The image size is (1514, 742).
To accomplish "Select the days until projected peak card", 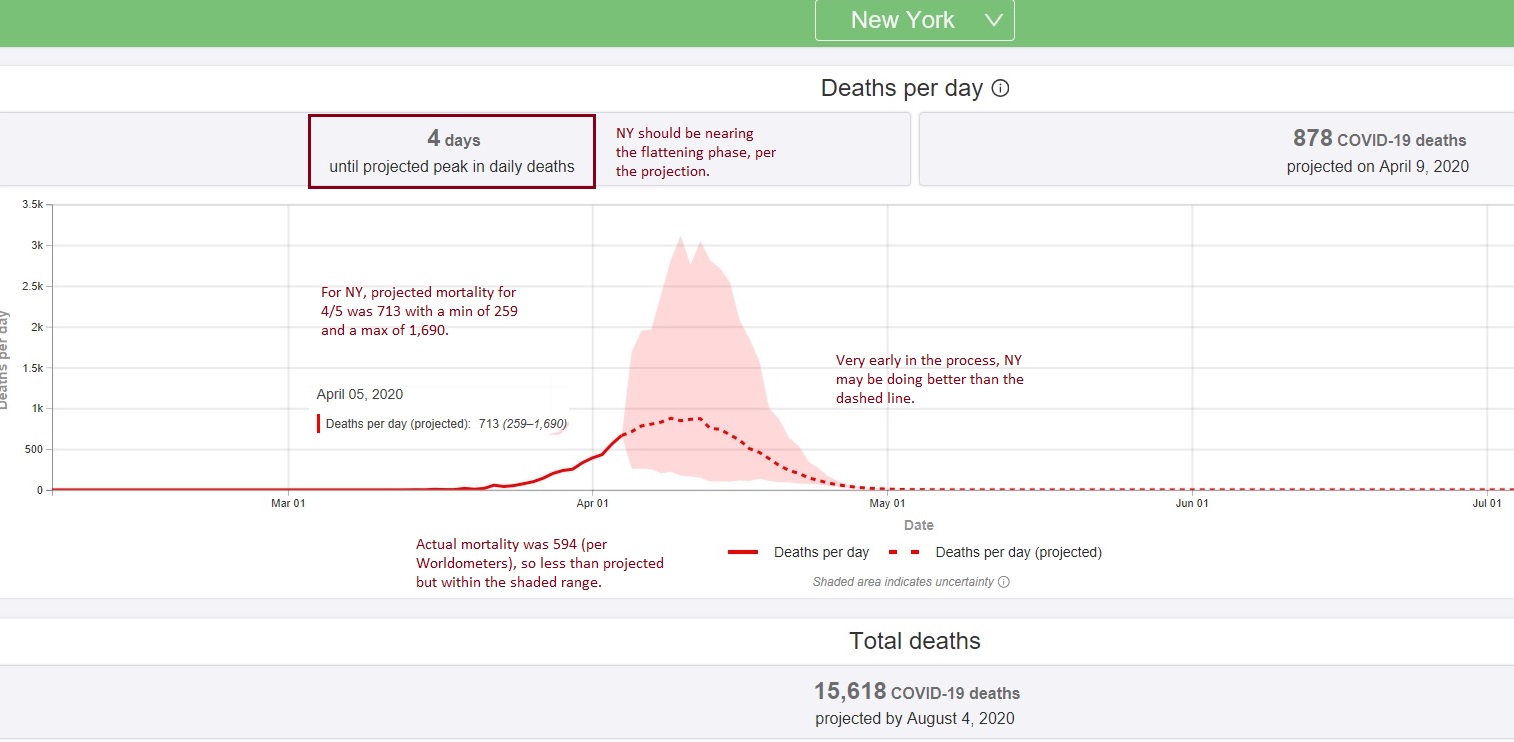I will [452, 152].
